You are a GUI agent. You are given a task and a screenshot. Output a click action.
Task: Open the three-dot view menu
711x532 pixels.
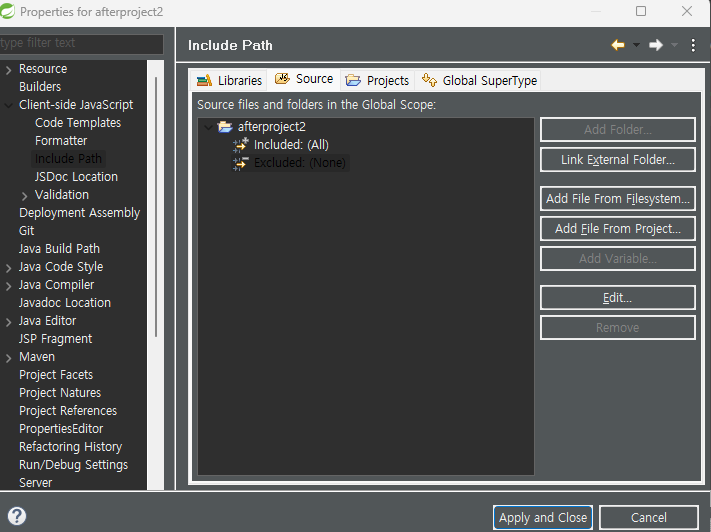tap(693, 45)
